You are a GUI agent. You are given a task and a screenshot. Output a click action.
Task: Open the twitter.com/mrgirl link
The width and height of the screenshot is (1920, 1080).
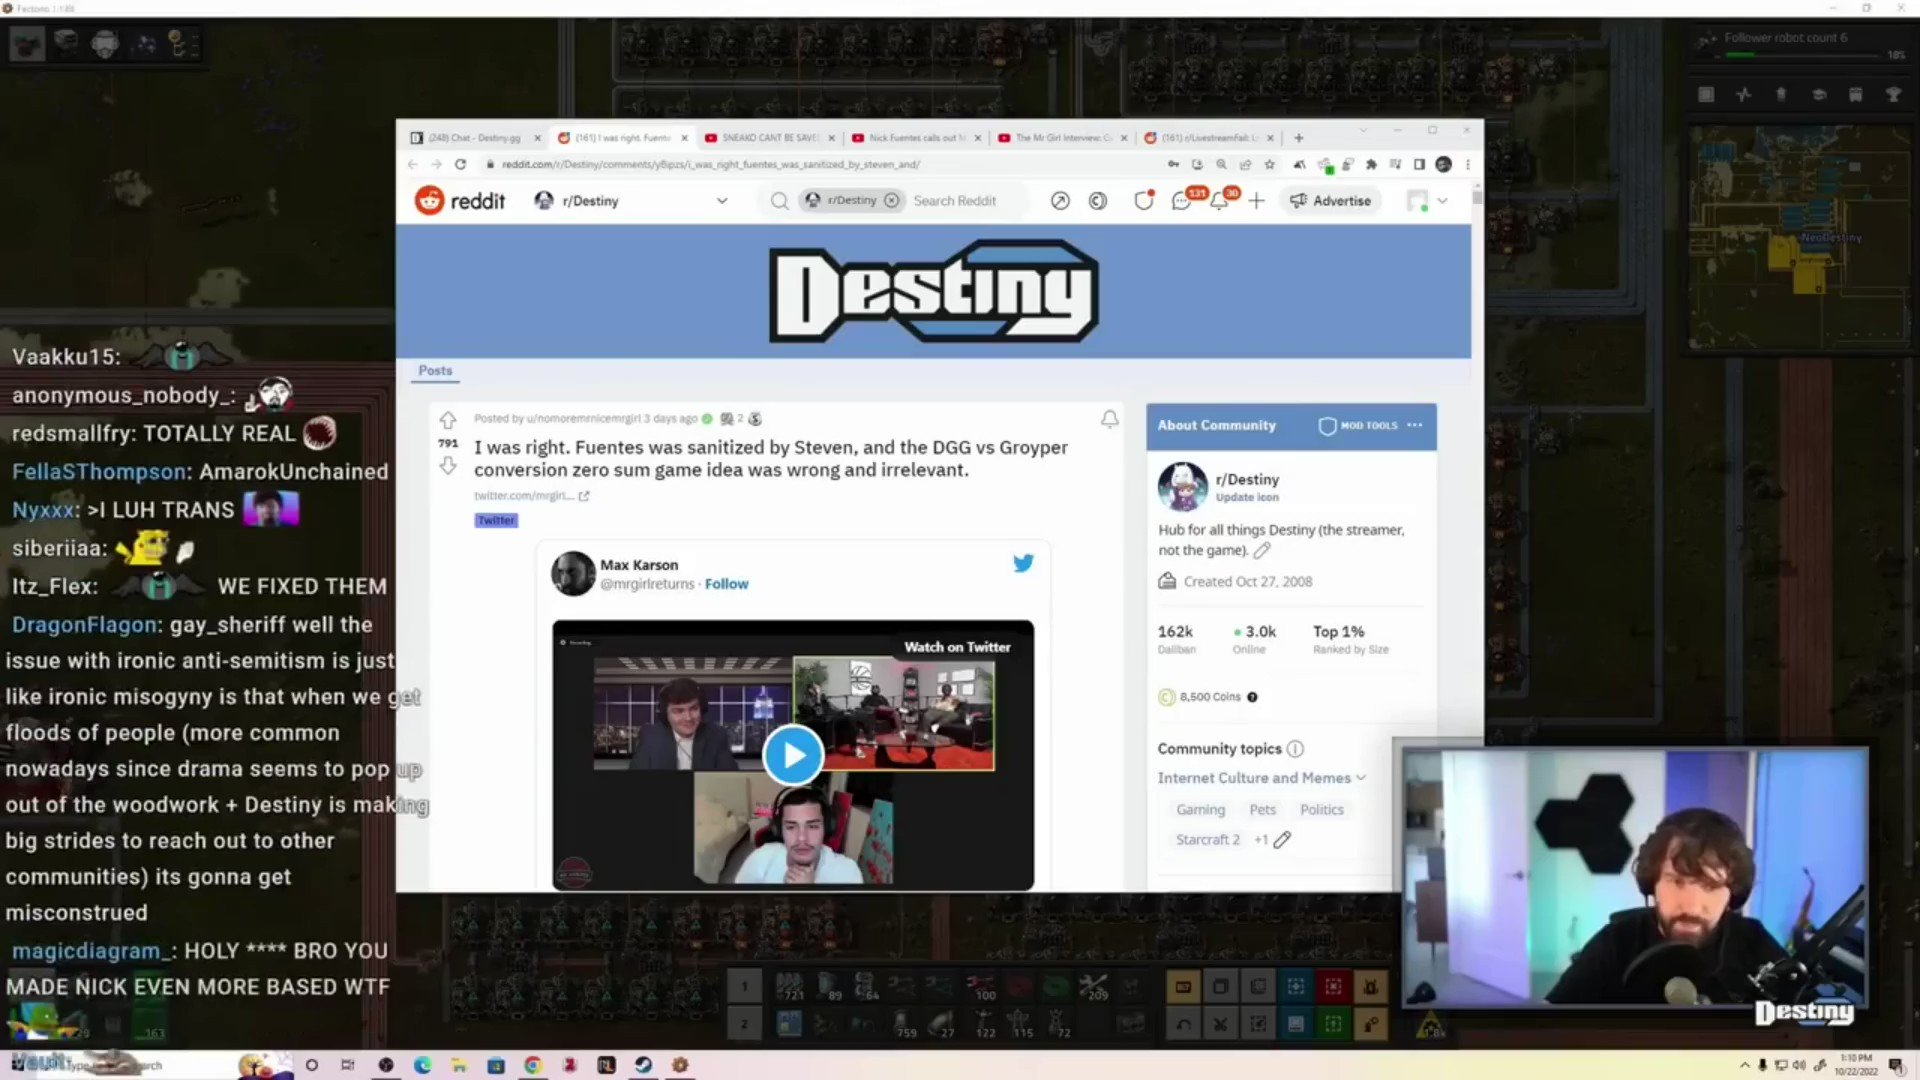tap(531, 496)
